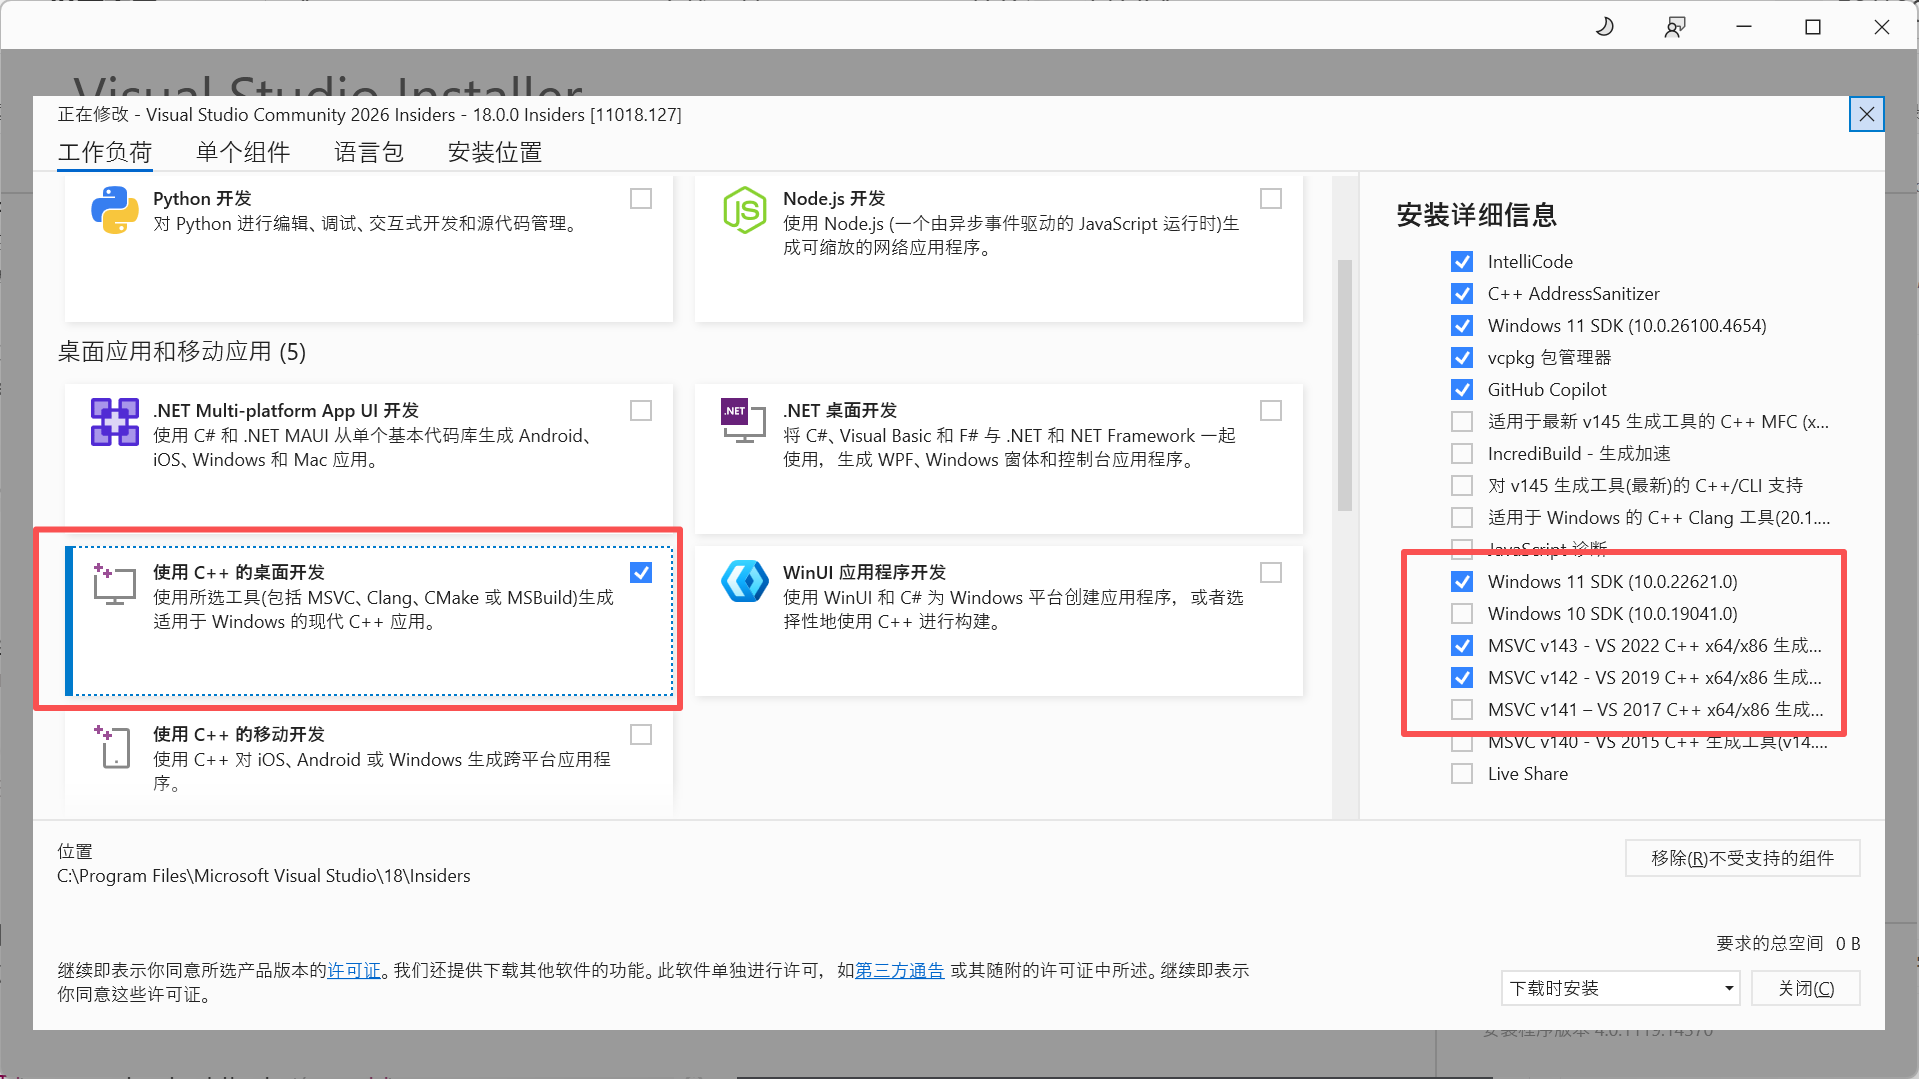Enable .NET Multi-platform App UI workload
1919x1079 pixels.
[x=641, y=411]
